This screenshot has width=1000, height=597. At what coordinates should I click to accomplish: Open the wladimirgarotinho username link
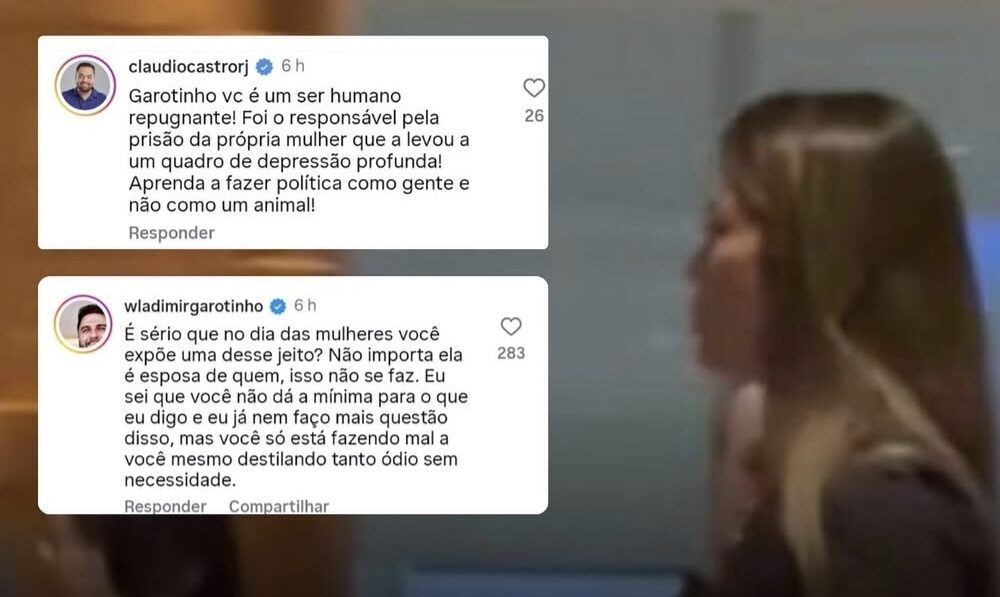click(194, 306)
